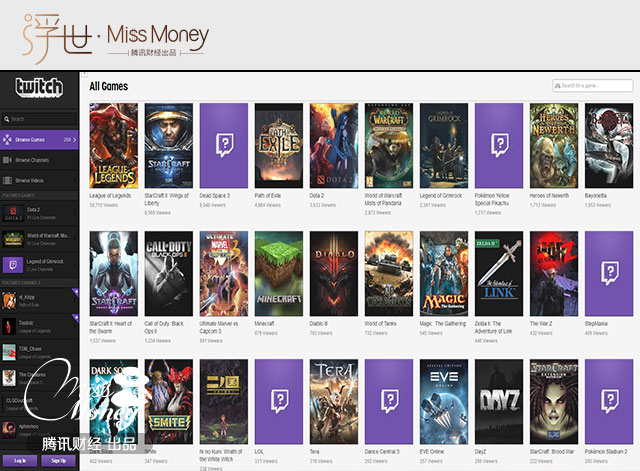Screen dimensions: 640x471
Task: Open Magic The Gathering cover
Action: tap(444, 273)
